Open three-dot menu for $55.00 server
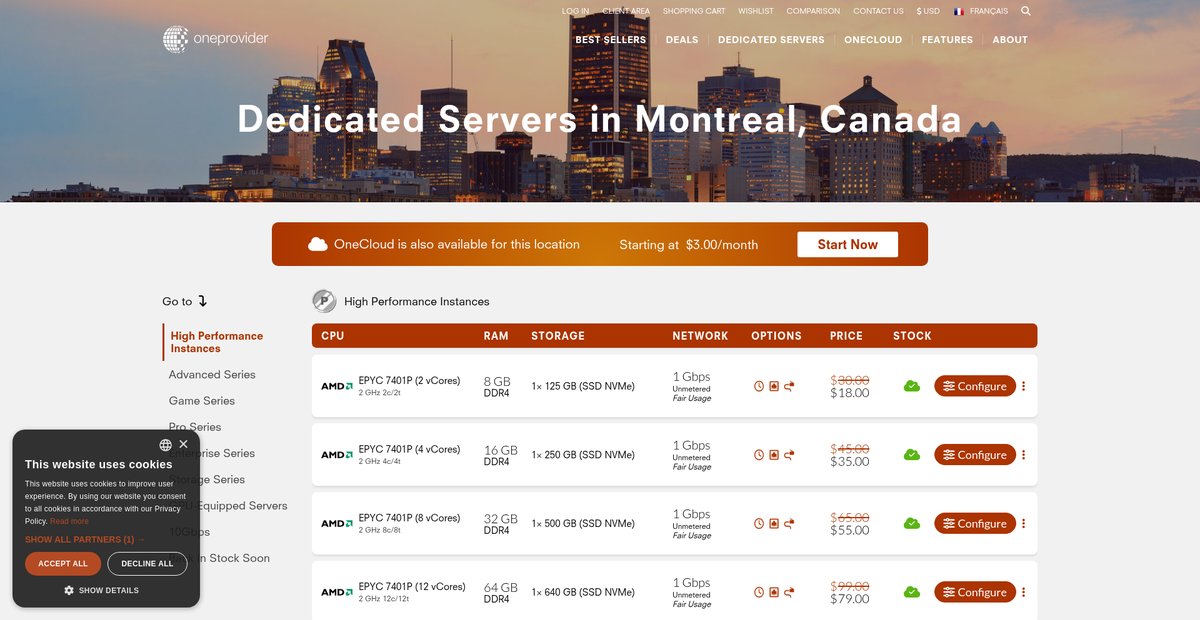Screen dimensions: 1200x620 [x=1023, y=523]
